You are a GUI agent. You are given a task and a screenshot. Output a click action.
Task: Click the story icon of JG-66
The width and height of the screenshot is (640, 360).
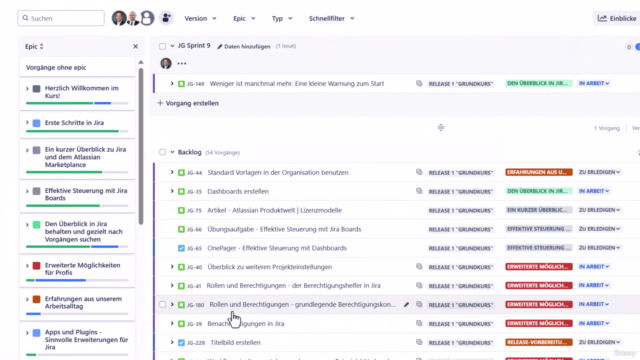click(181, 229)
